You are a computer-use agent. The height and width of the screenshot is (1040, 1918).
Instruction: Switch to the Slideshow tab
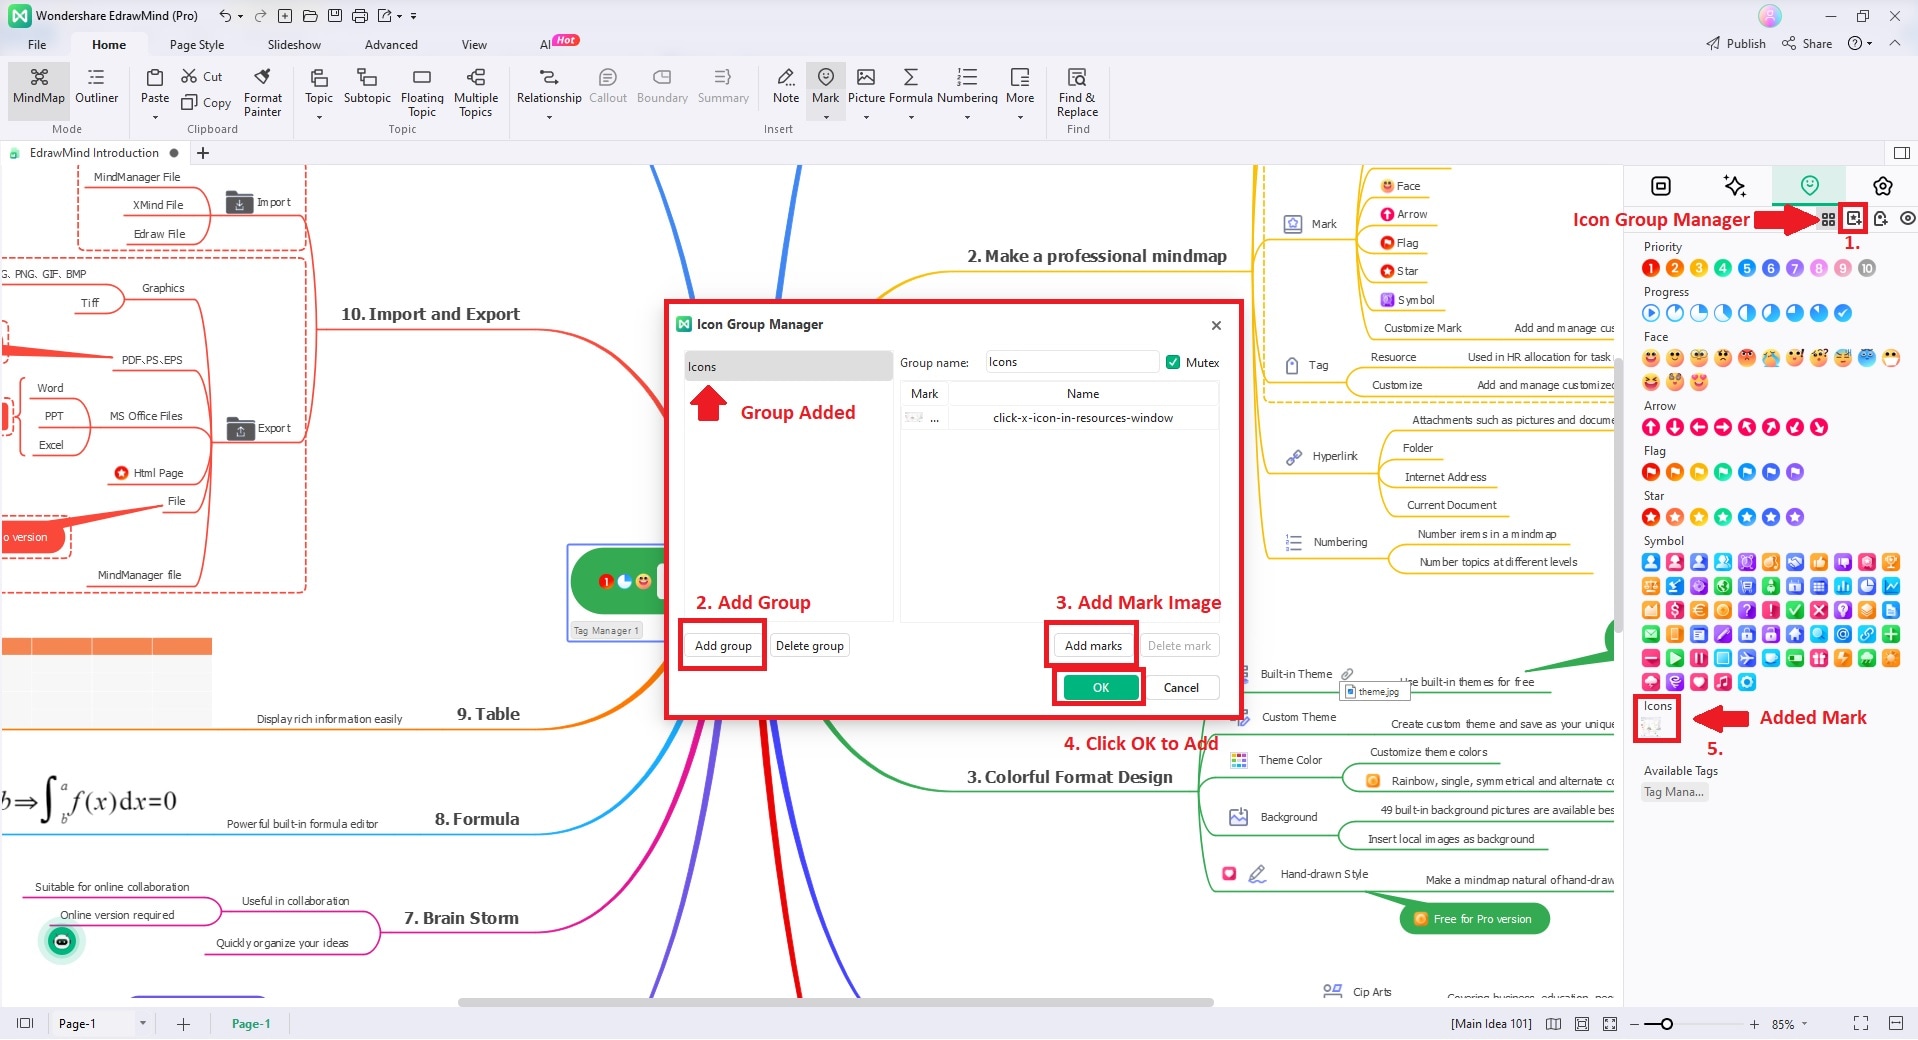tap(294, 45)
